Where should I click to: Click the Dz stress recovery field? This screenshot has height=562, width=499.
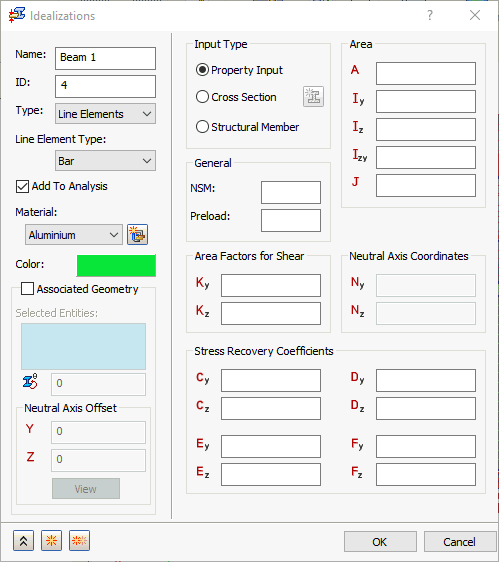coord(426,408)
